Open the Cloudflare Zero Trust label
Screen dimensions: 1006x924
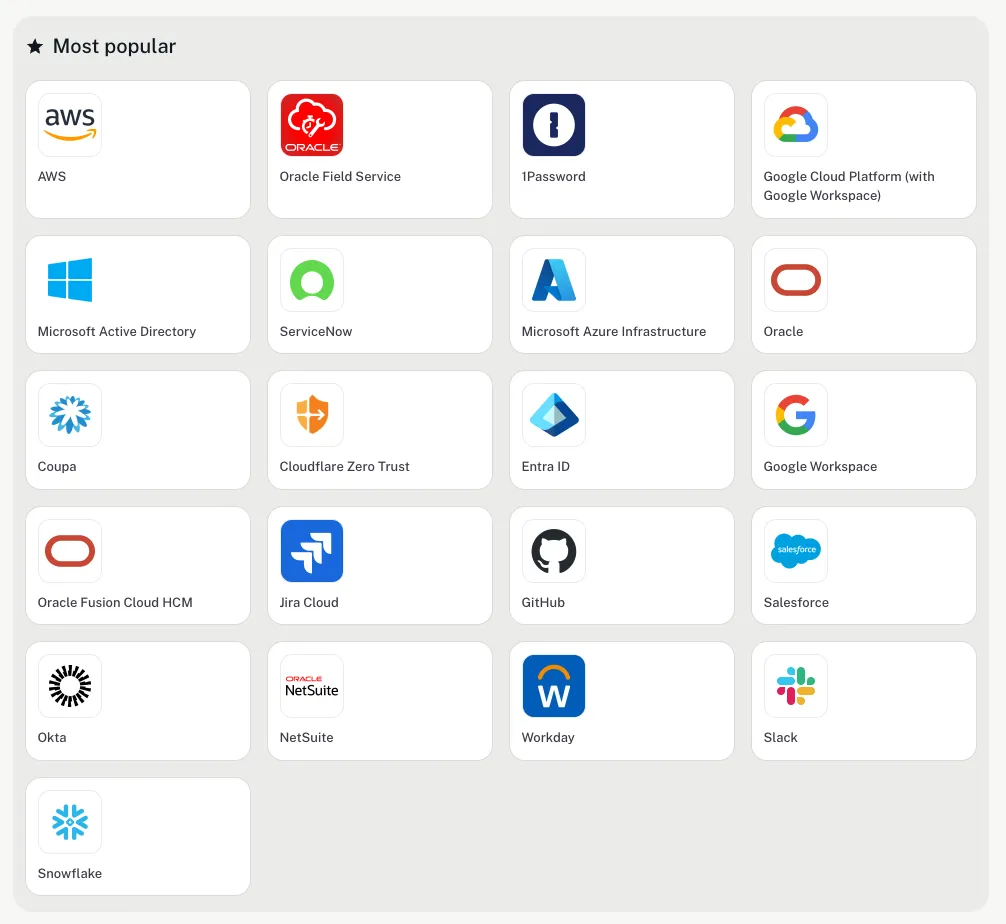pos(345,466)
